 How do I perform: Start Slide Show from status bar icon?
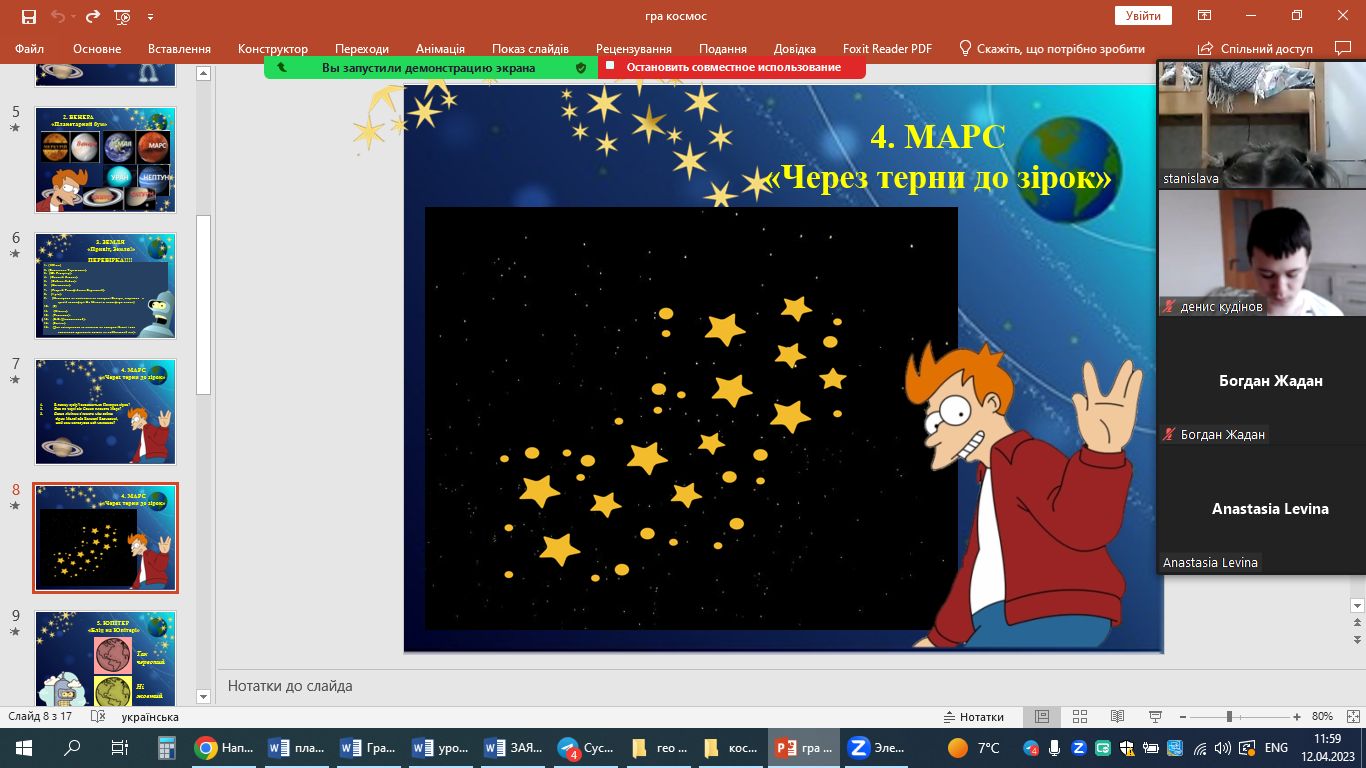[1157, 717]
